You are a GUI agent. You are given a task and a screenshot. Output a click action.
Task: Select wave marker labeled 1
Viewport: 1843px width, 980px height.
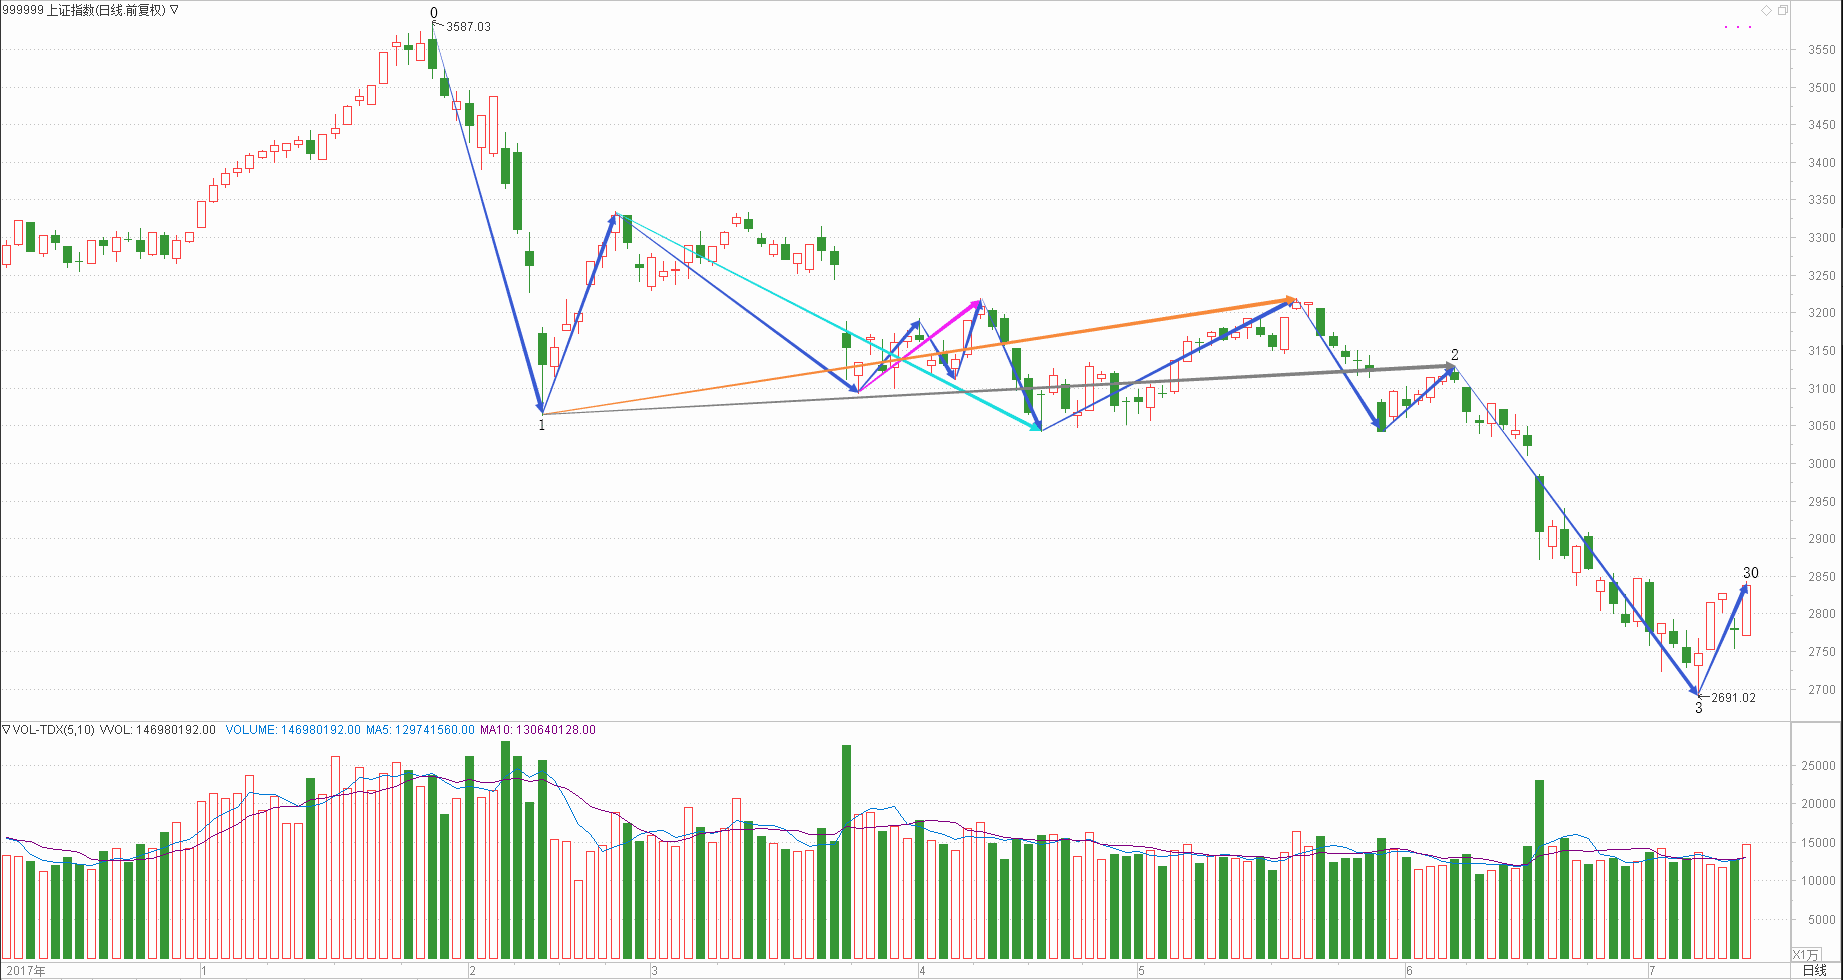[542, 425]
